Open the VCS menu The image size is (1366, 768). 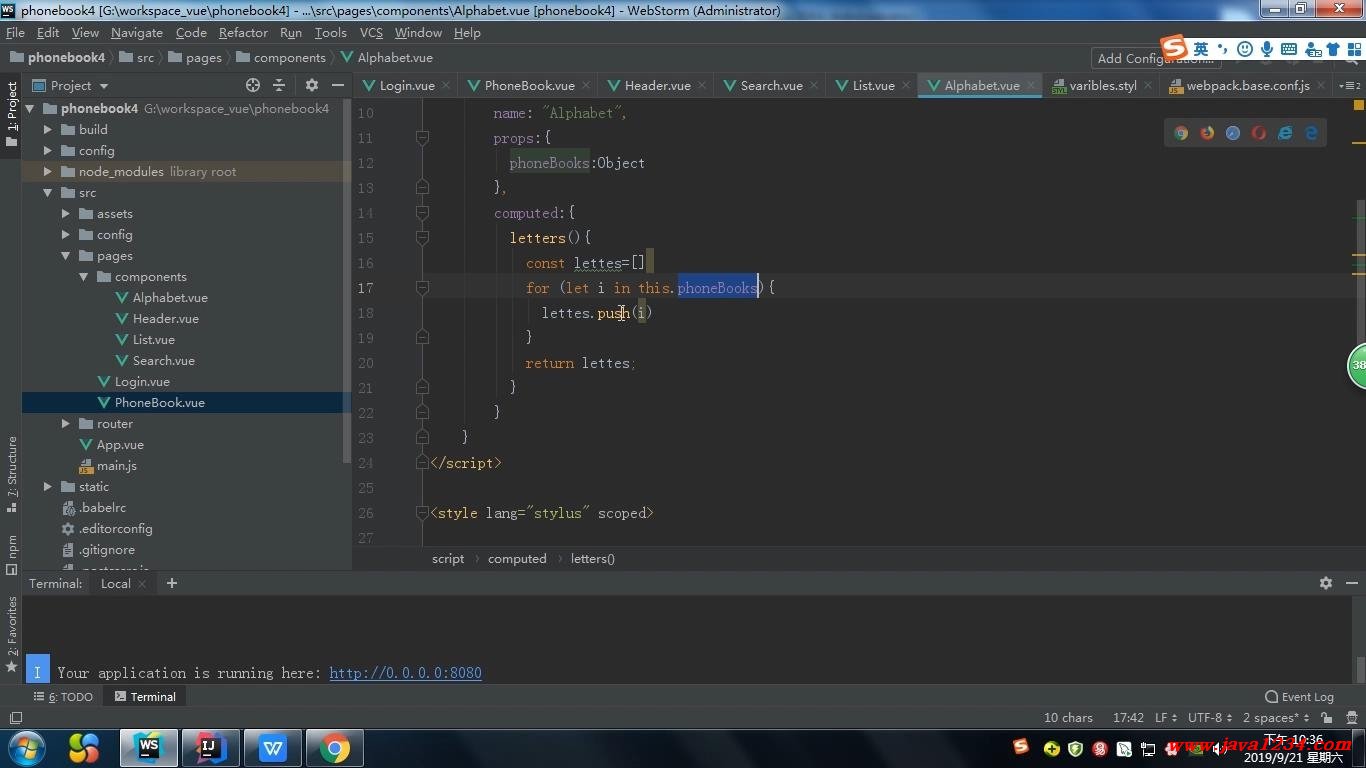point(371,33)
